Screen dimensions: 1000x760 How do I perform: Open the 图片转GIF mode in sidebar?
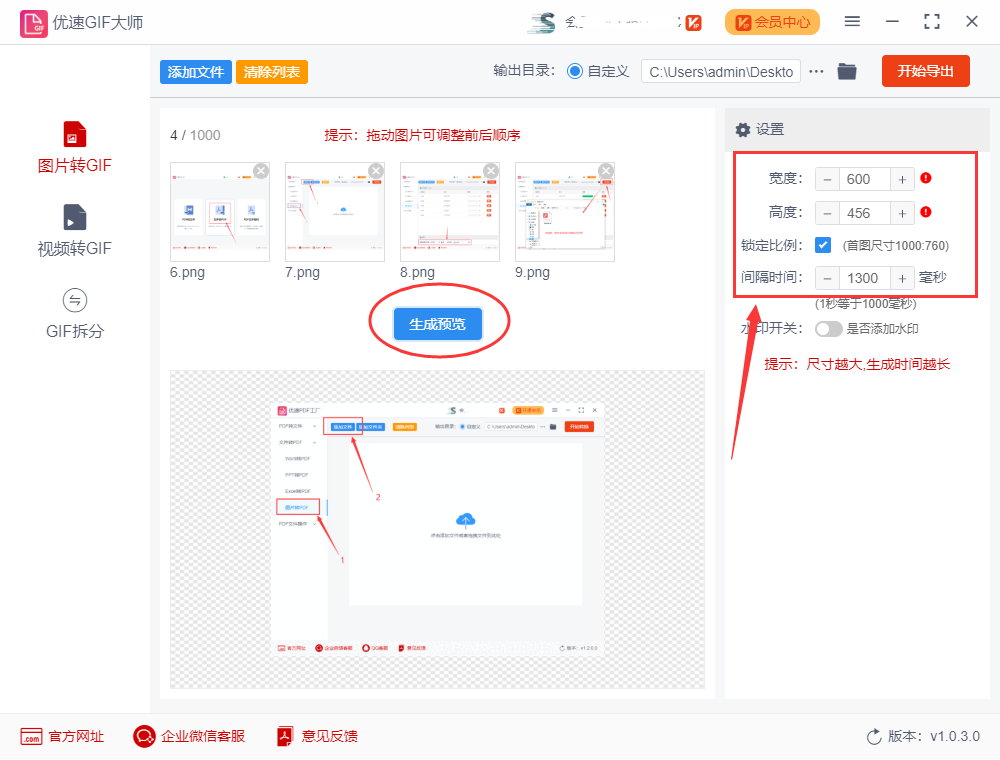coord(74,148)
